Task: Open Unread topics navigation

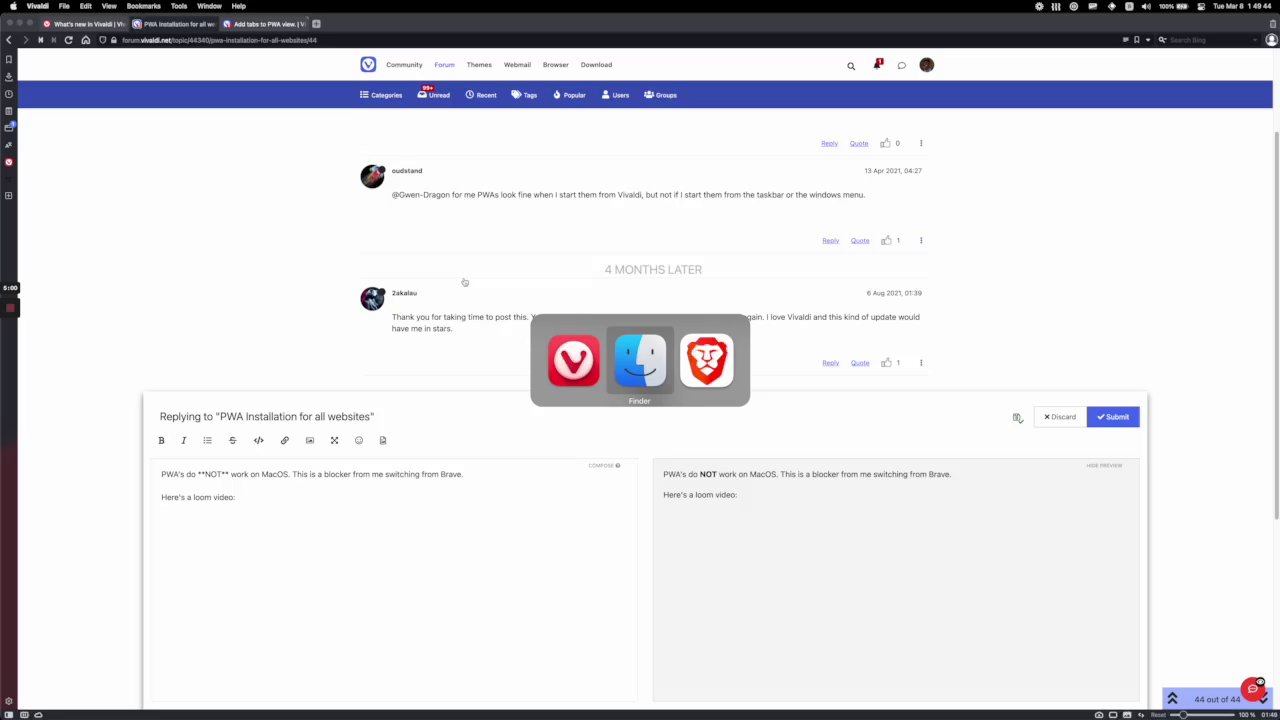Action: point(434,95)
